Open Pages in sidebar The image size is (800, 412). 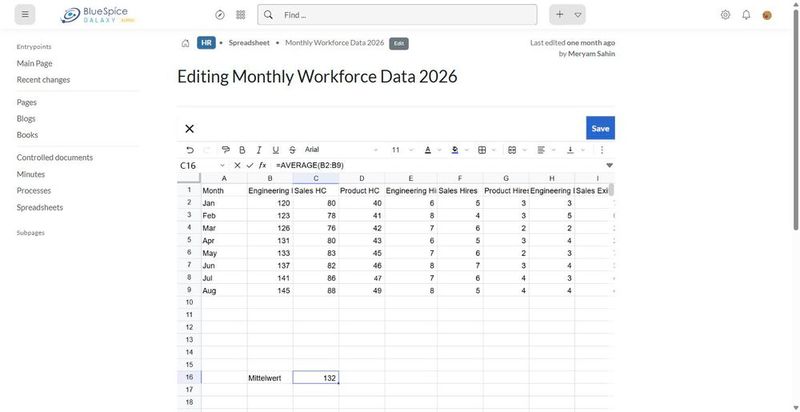(x=27, y=102)
